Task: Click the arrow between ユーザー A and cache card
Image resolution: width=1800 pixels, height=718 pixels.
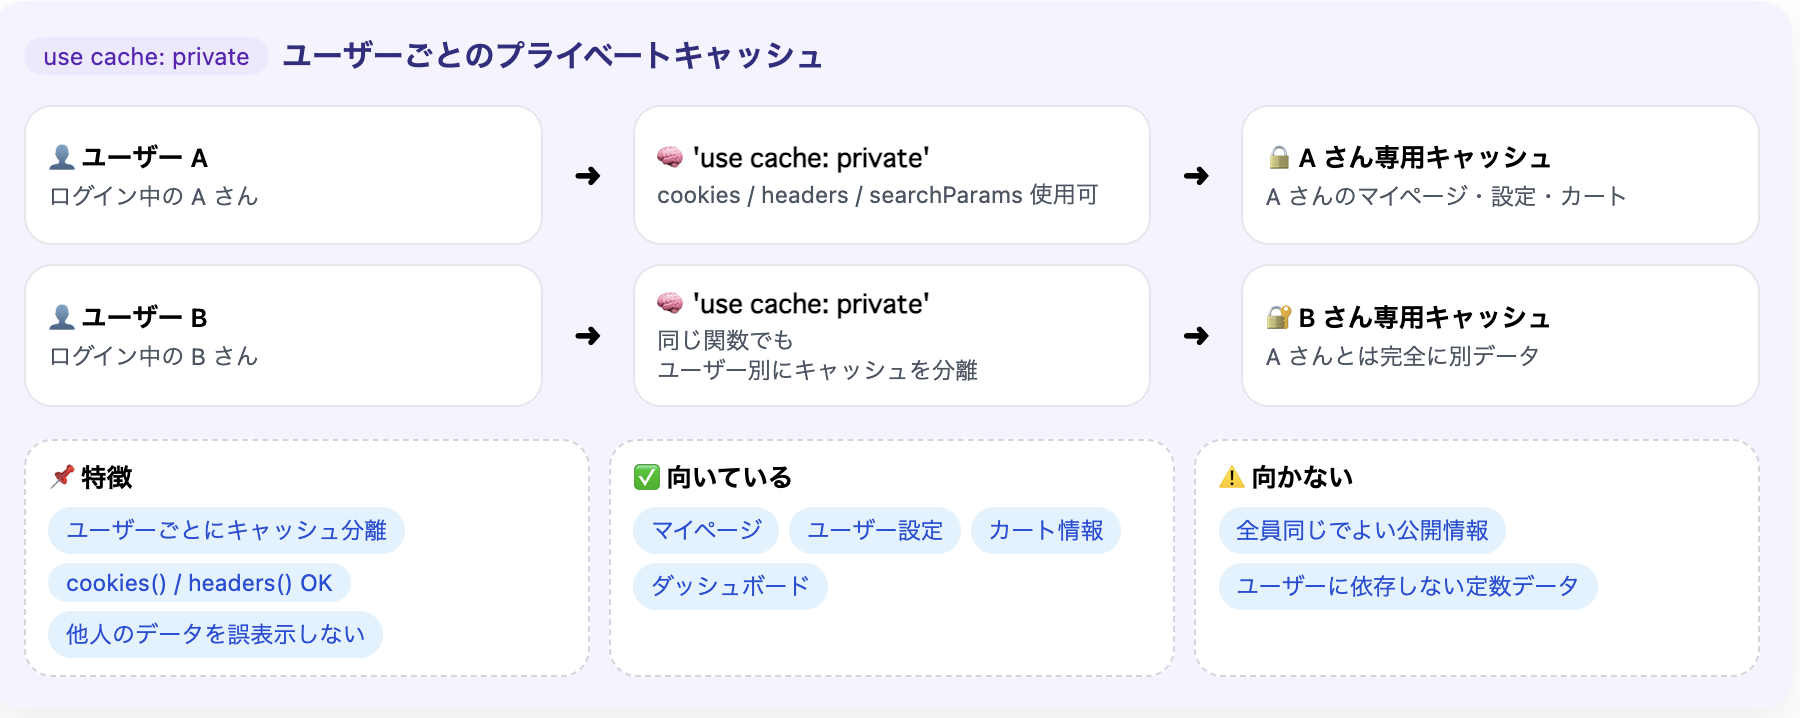Action: coord(588,176)
